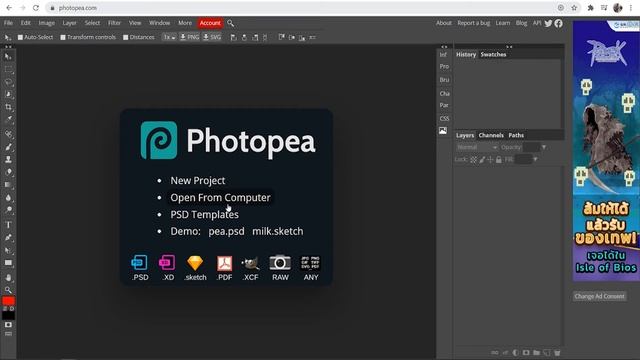Viewport: 640px width, 360px height.
Task: Open the Normal blend mode dropdown
Action: (x=477, y=147)
